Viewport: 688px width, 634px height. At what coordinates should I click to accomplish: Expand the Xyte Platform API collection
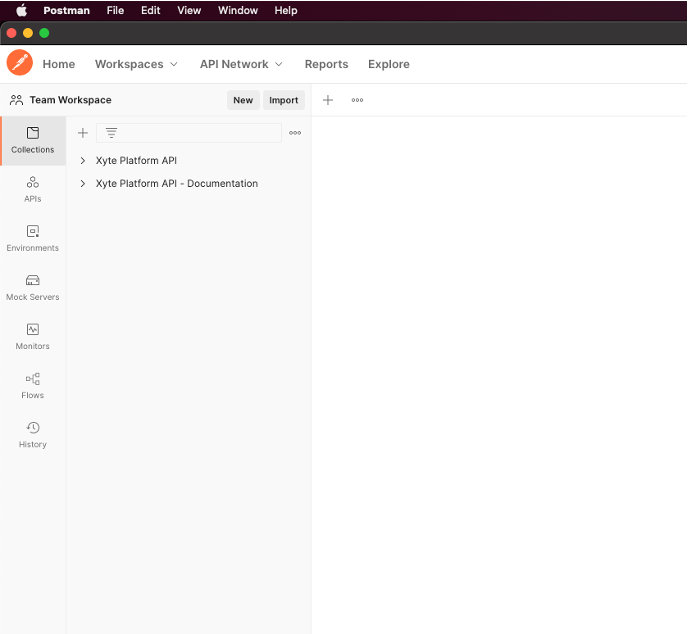[x=82, y=161]
